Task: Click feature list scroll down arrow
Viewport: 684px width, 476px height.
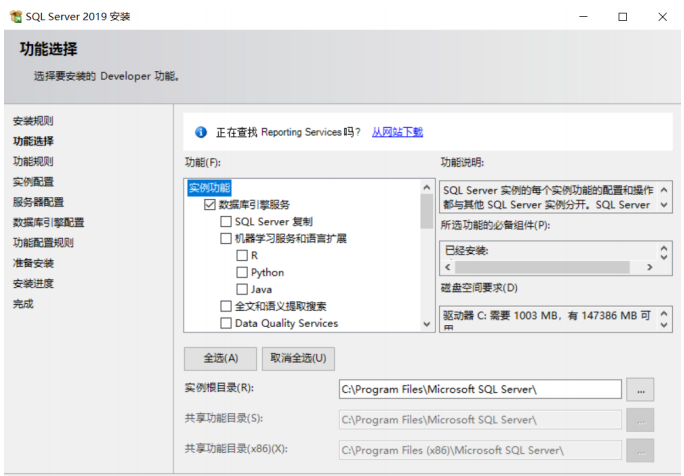Action: point(427,324)
